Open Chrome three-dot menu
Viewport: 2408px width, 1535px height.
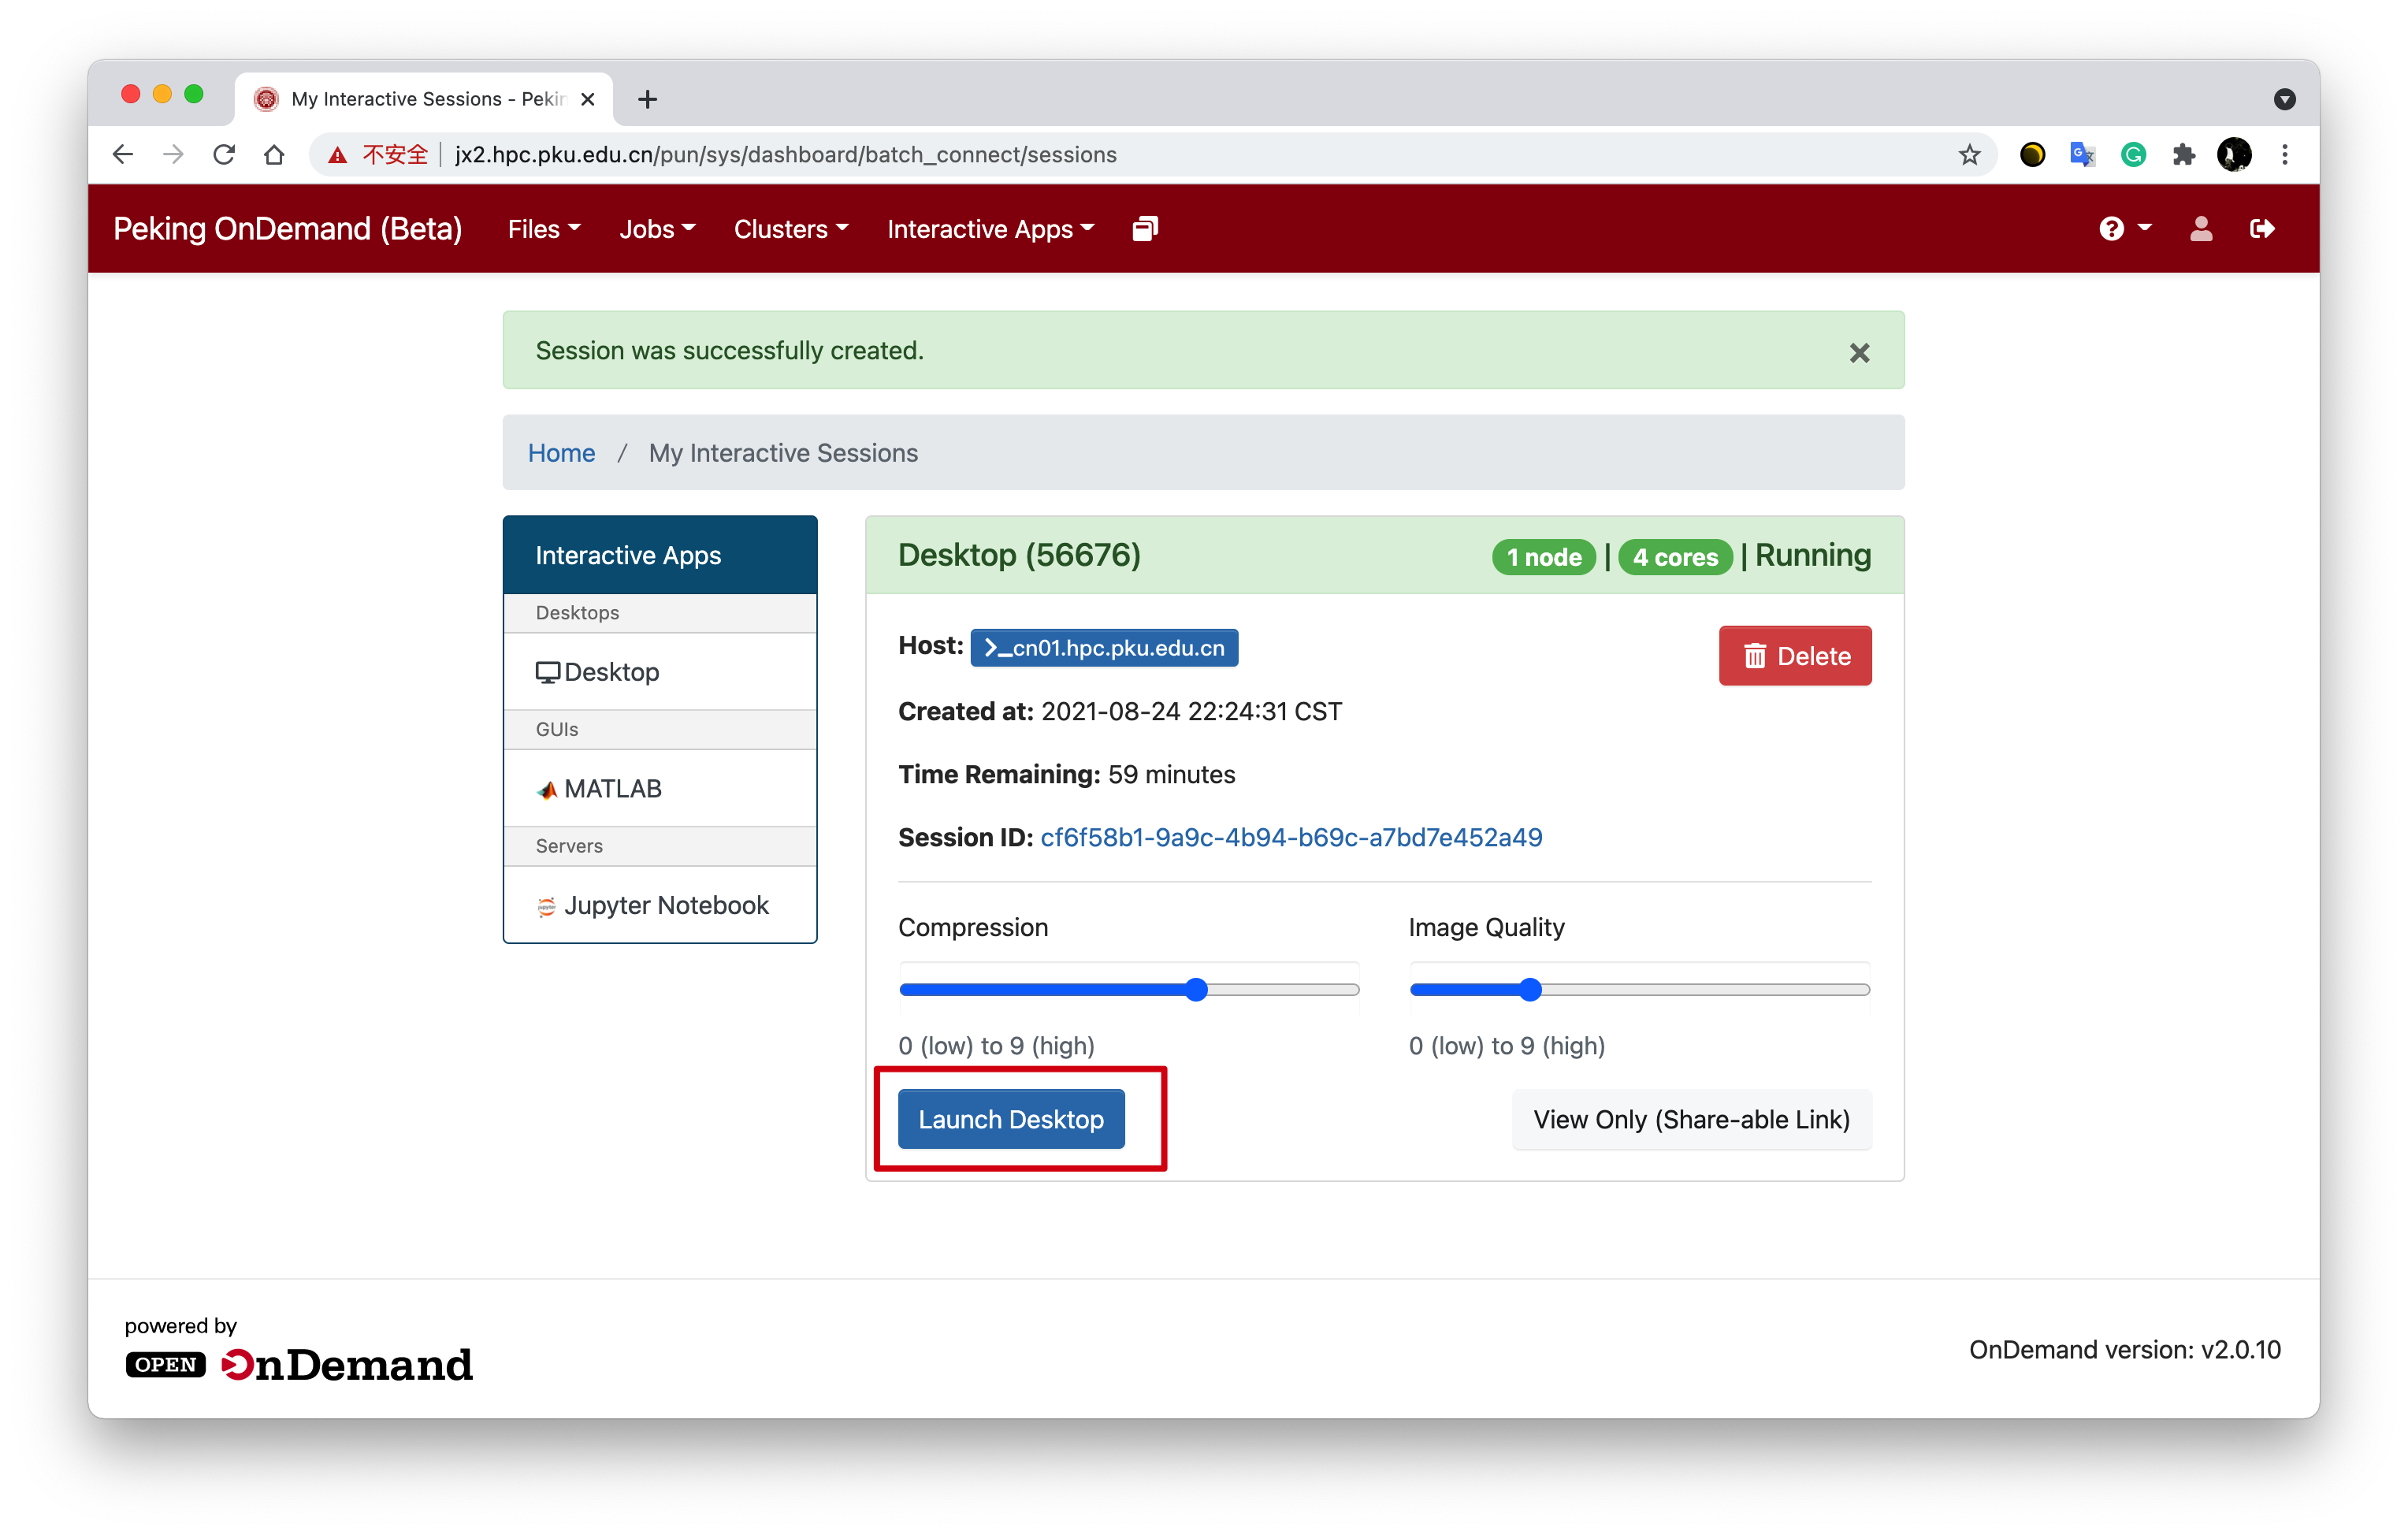2285,154
